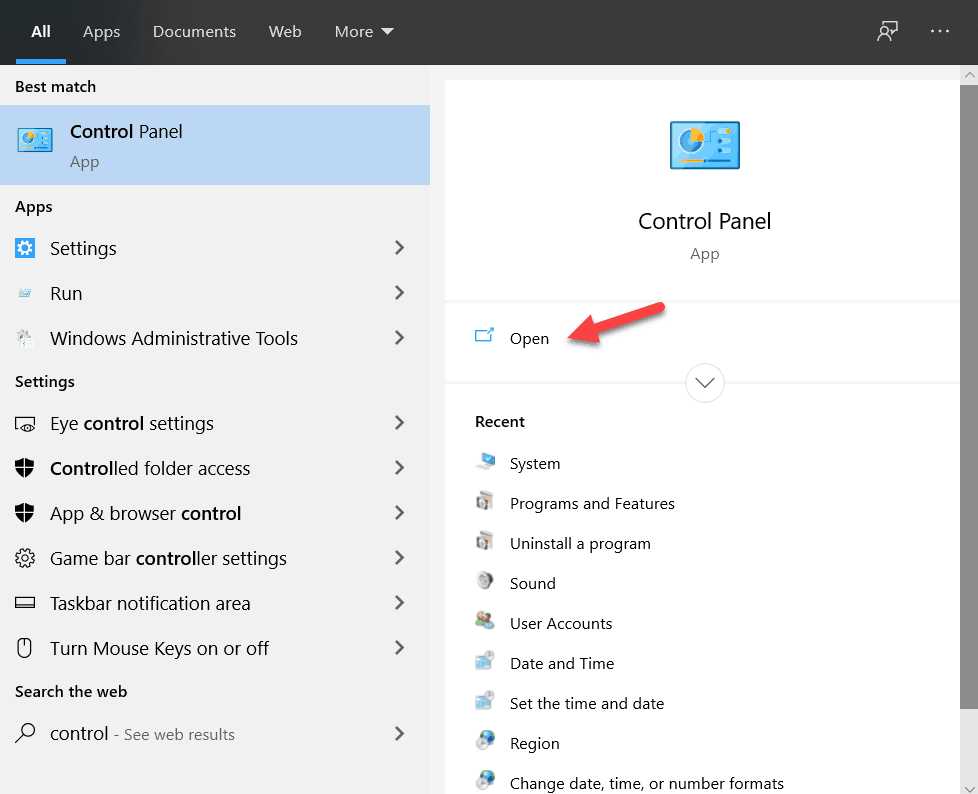Click the shield icon beside App & browser control
This screenshot has height=794, width=978.
[25, 513]
